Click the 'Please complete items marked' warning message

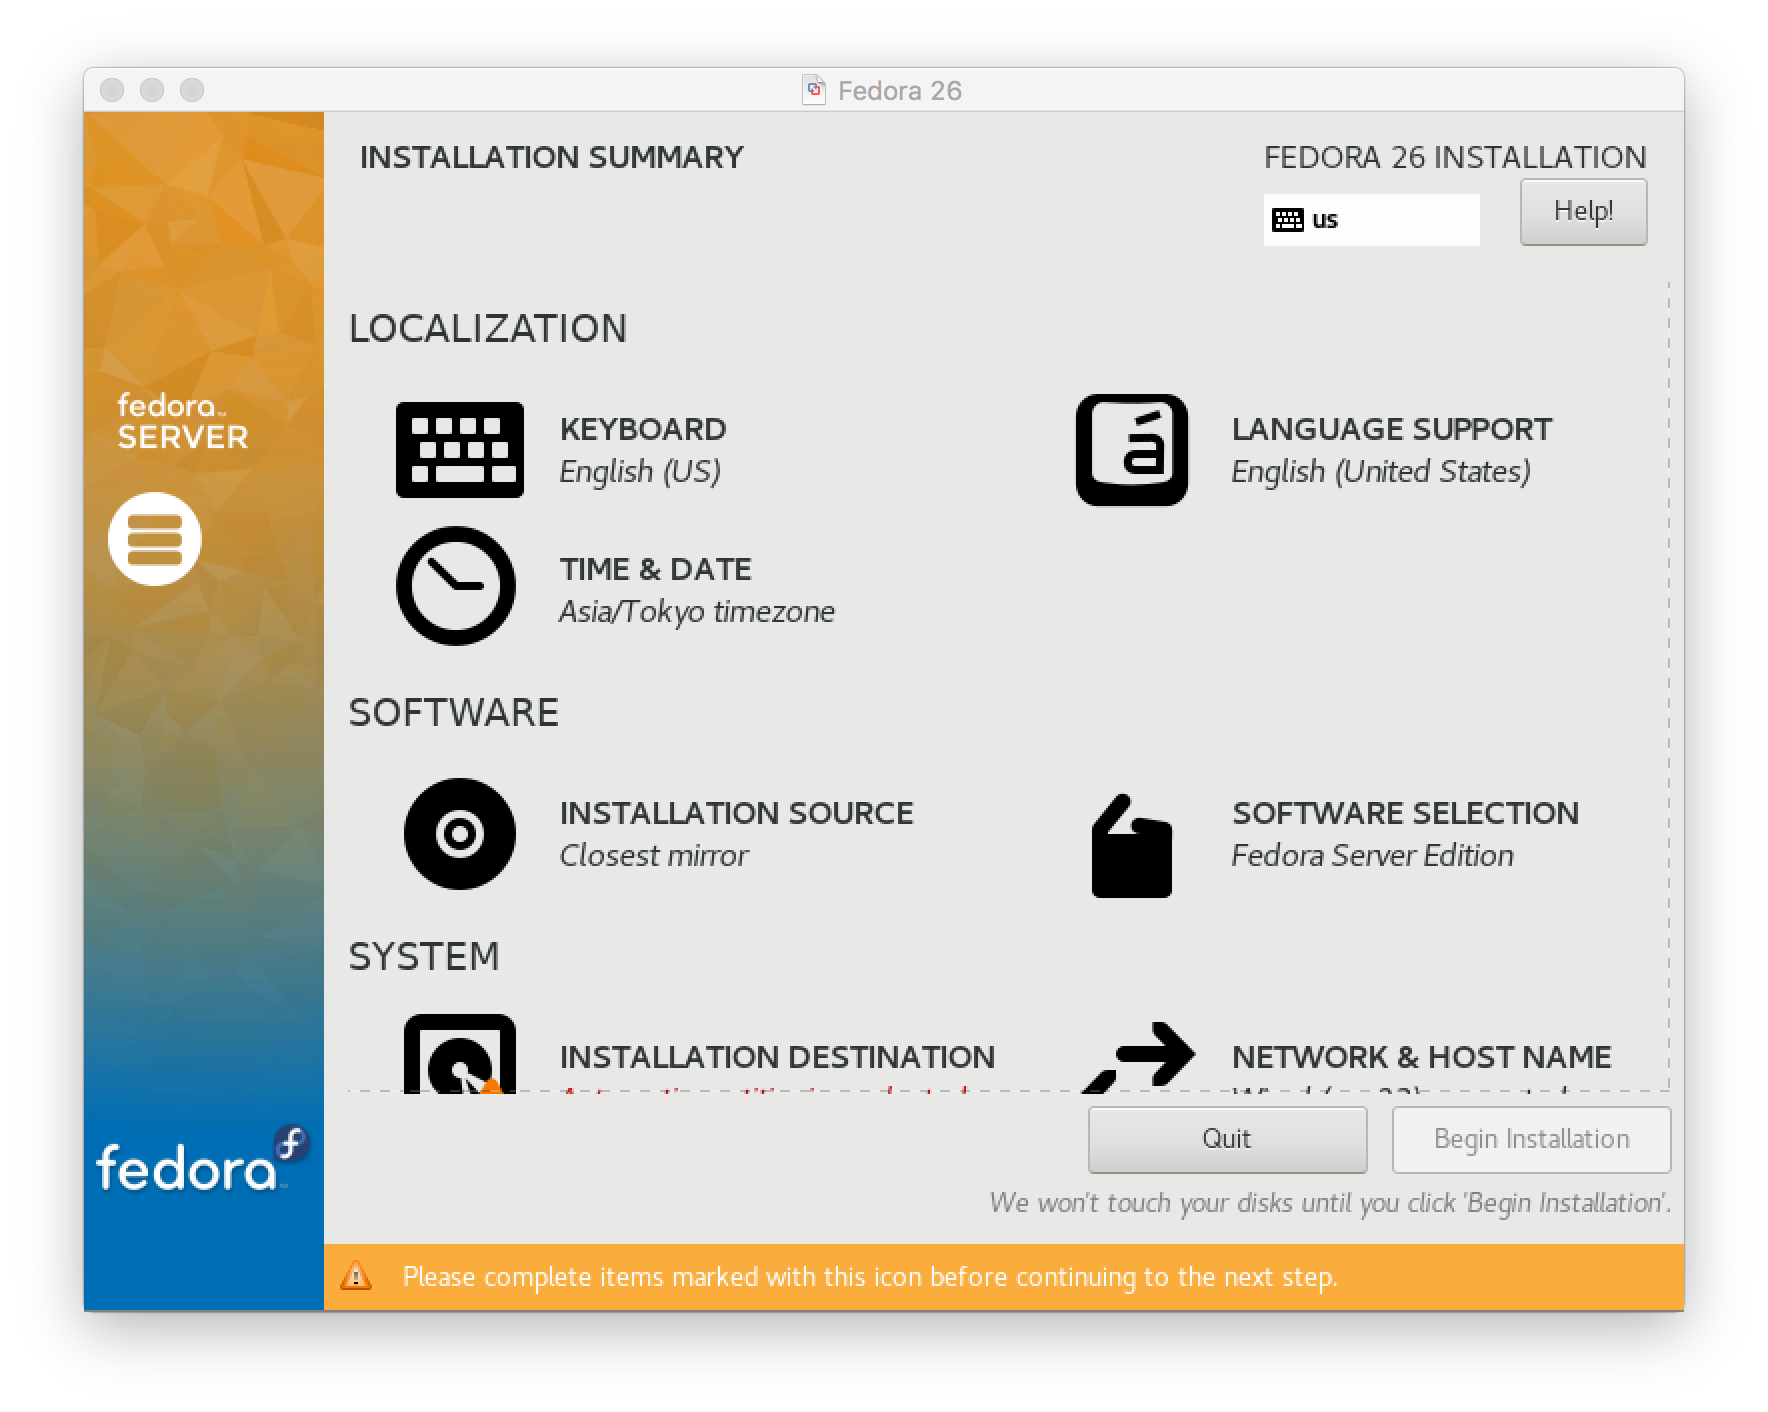pos(870,1277)
